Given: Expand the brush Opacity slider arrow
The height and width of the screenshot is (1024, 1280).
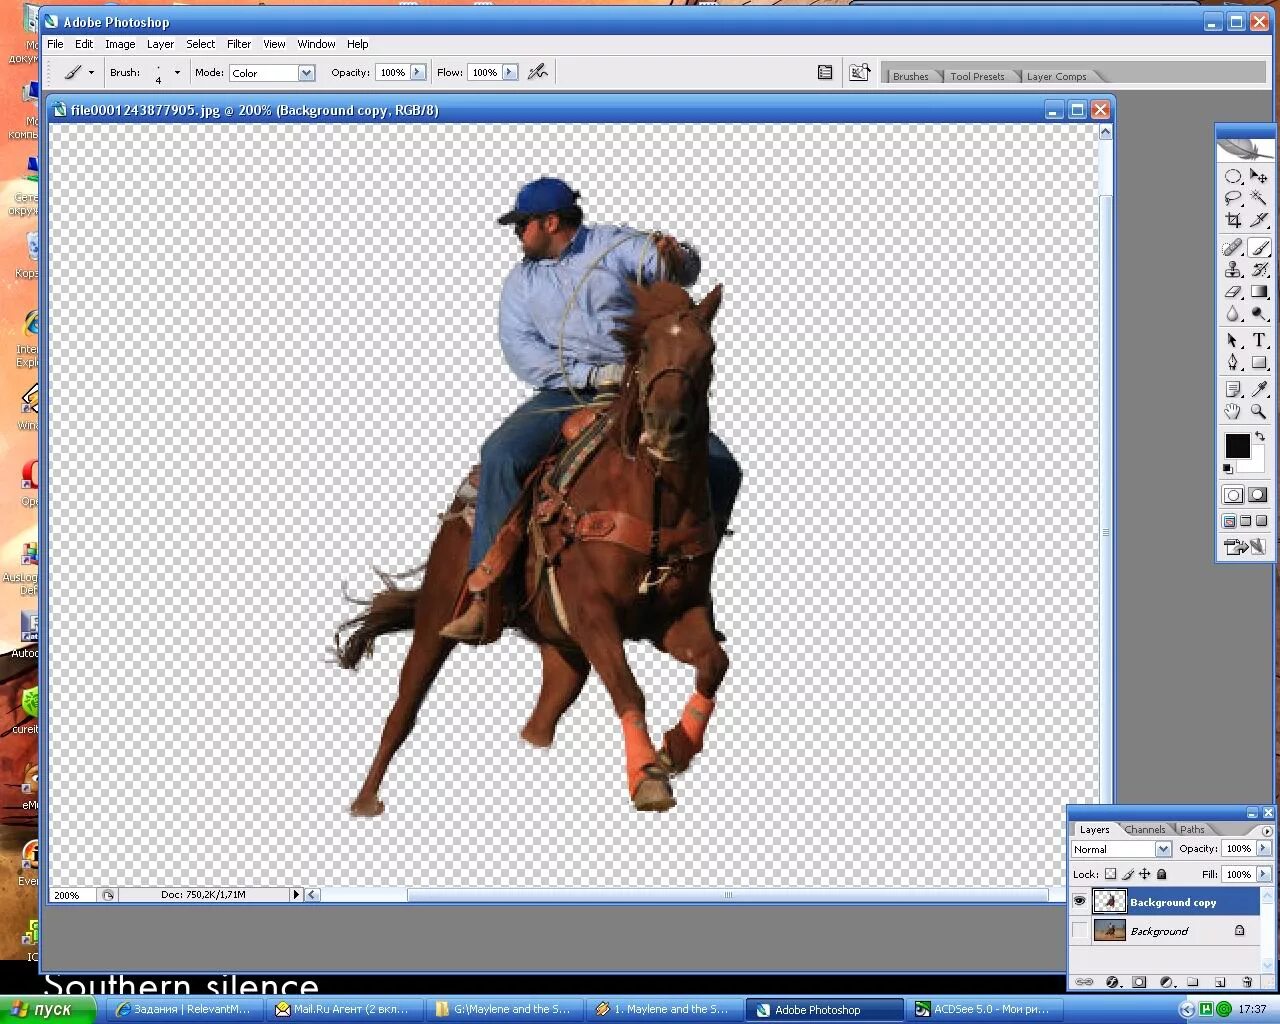Looking at the screenshot, I should (x=418, y=72).
